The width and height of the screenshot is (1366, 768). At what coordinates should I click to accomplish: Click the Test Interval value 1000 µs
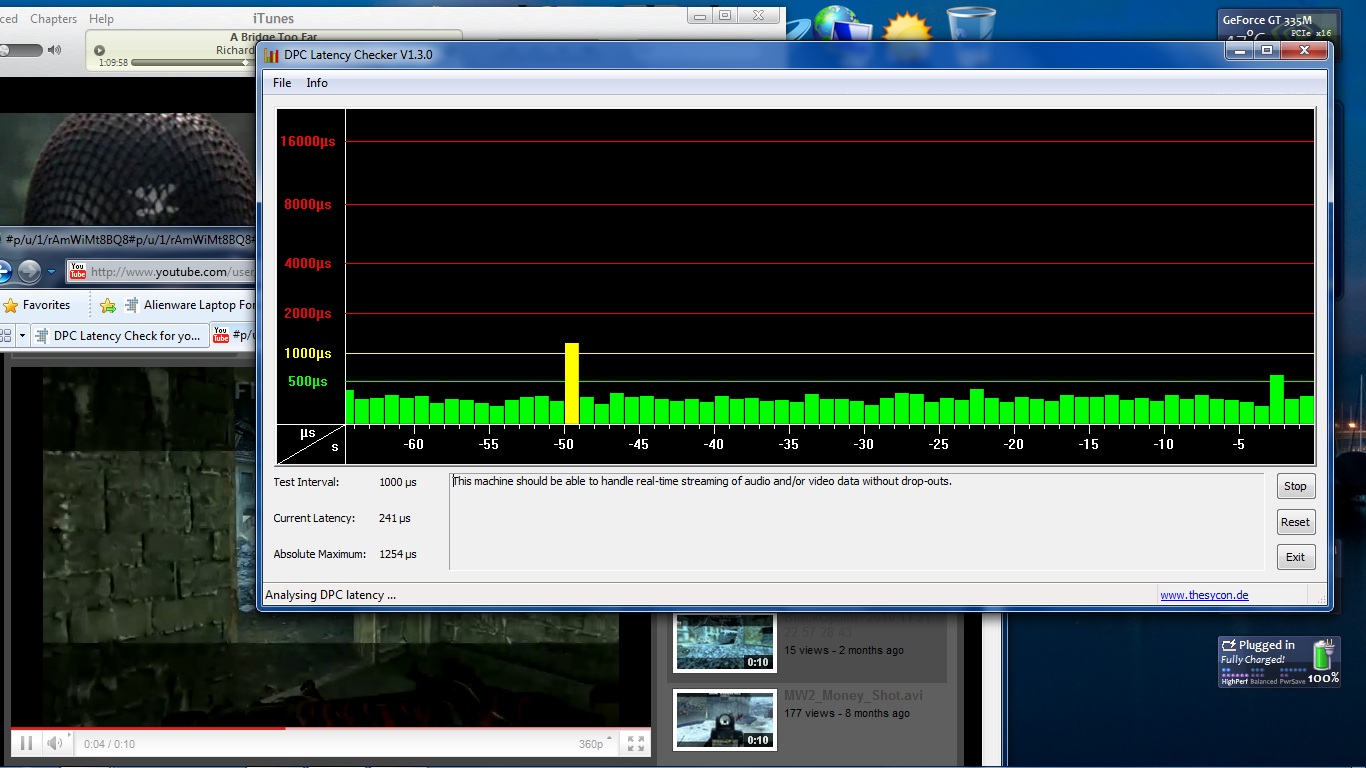pos(398,482)
